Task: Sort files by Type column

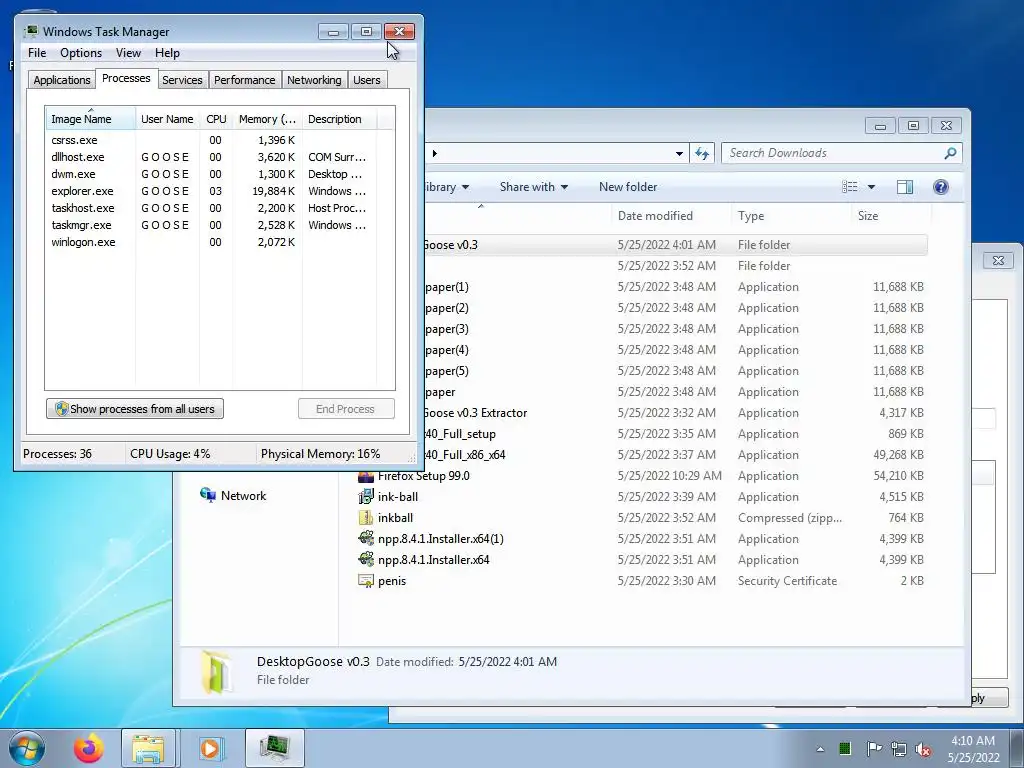Action: [791, 216]
